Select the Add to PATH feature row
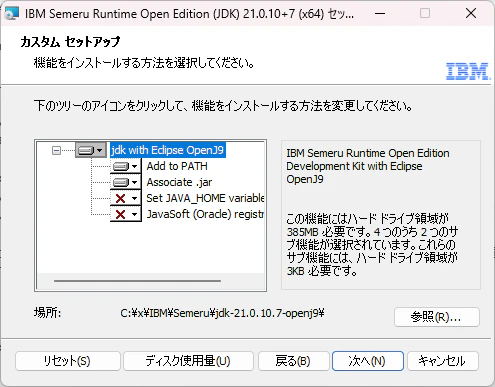This screenshot has height=387, width=495. [x=177, y=166]
